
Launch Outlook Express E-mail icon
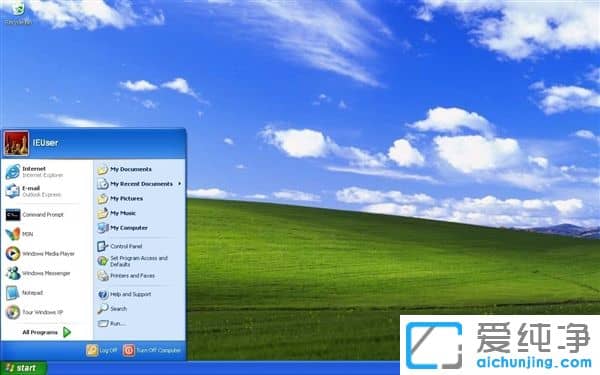[x=13, y=191]
